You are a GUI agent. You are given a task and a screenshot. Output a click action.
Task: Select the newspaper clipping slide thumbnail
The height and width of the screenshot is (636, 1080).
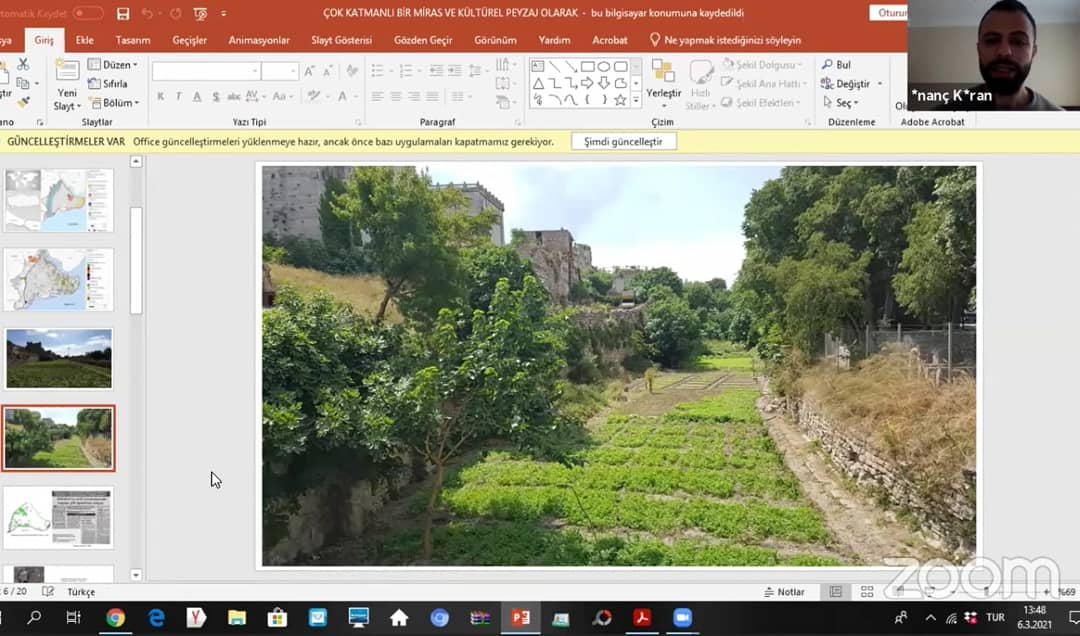tap(59, 517)
